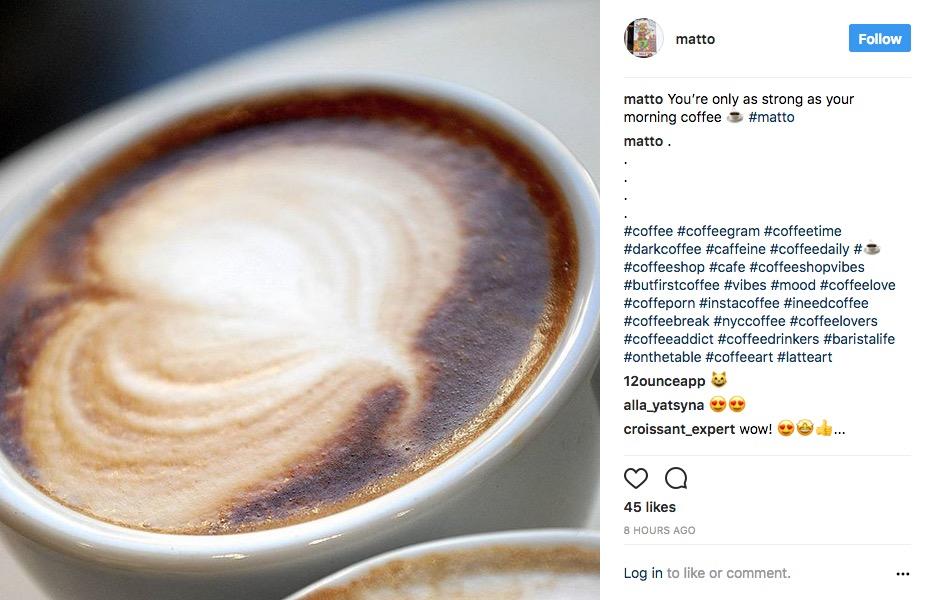Visit commenter croissant_expert's profile
Screen dimensions: 935x600
coord(679,429)
